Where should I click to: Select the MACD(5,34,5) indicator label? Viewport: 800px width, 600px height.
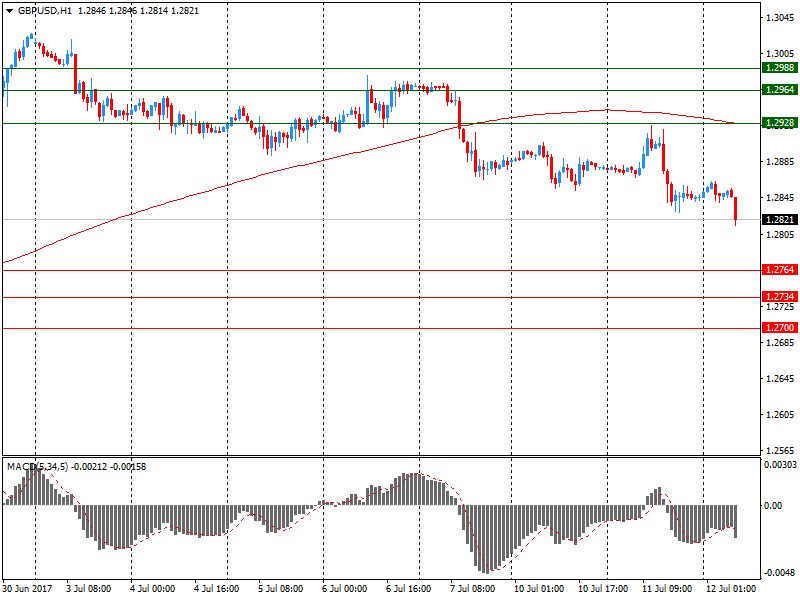(37, 467)
